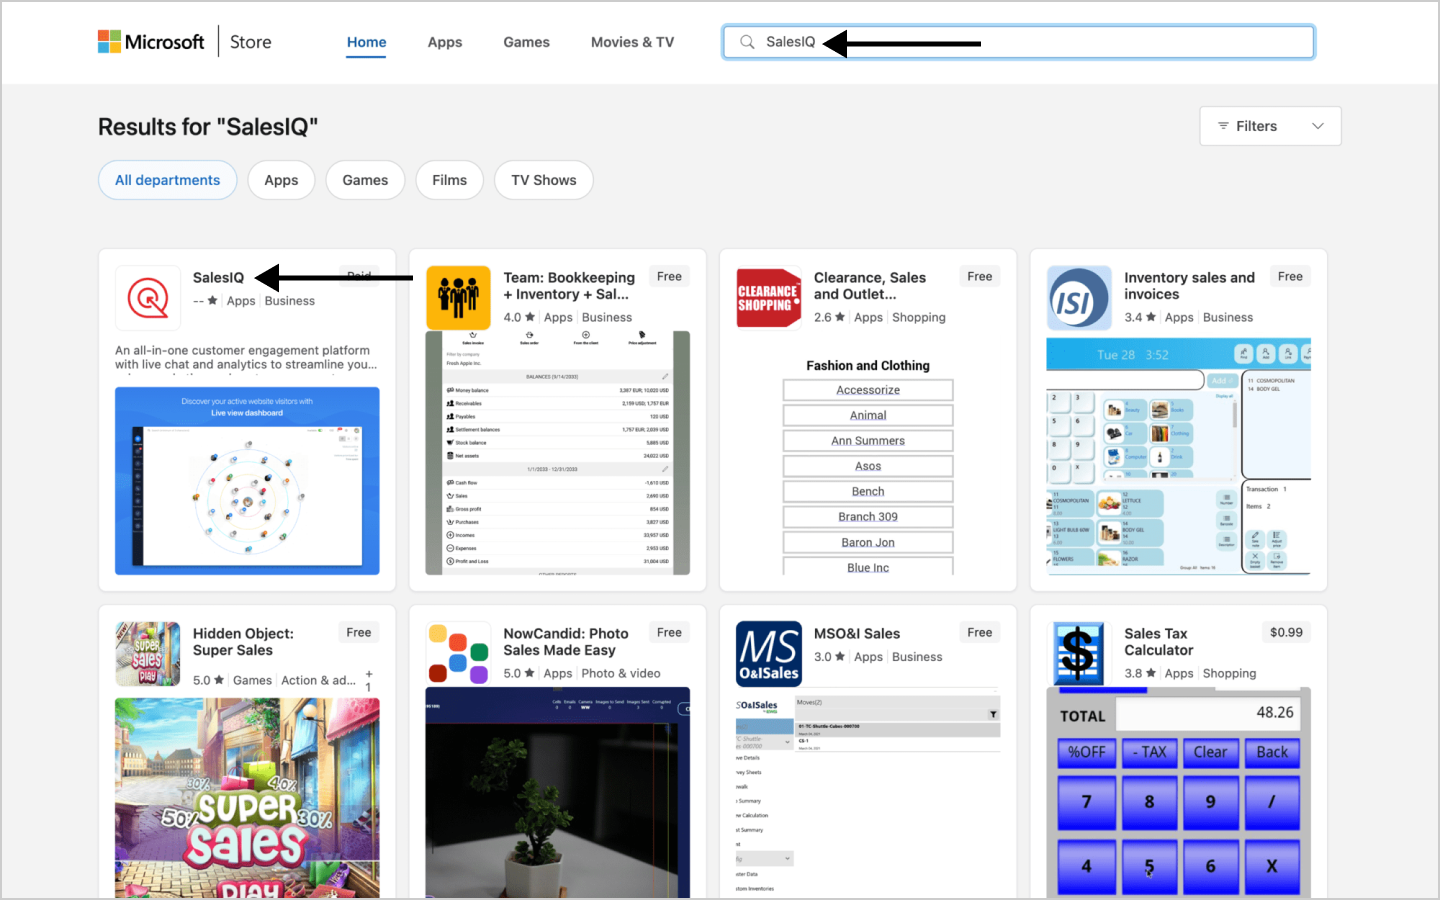
Task: Open the ISI Inventory app icon
Action: (1079, 298)
